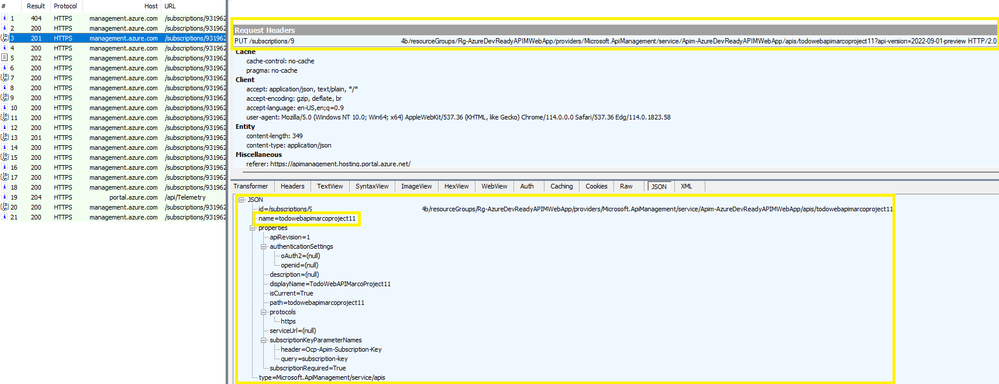Open the TextView tab

330,187
